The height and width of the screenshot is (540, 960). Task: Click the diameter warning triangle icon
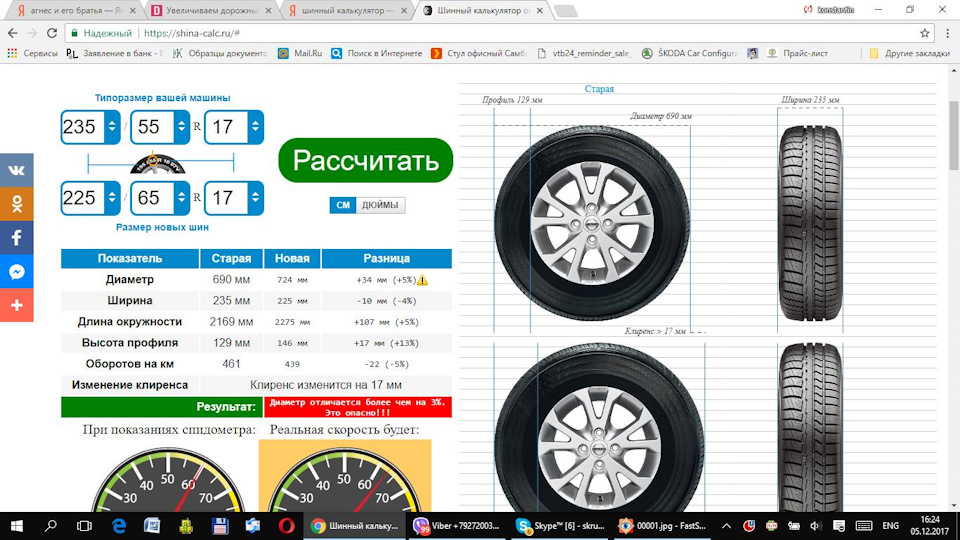(423, 281)
